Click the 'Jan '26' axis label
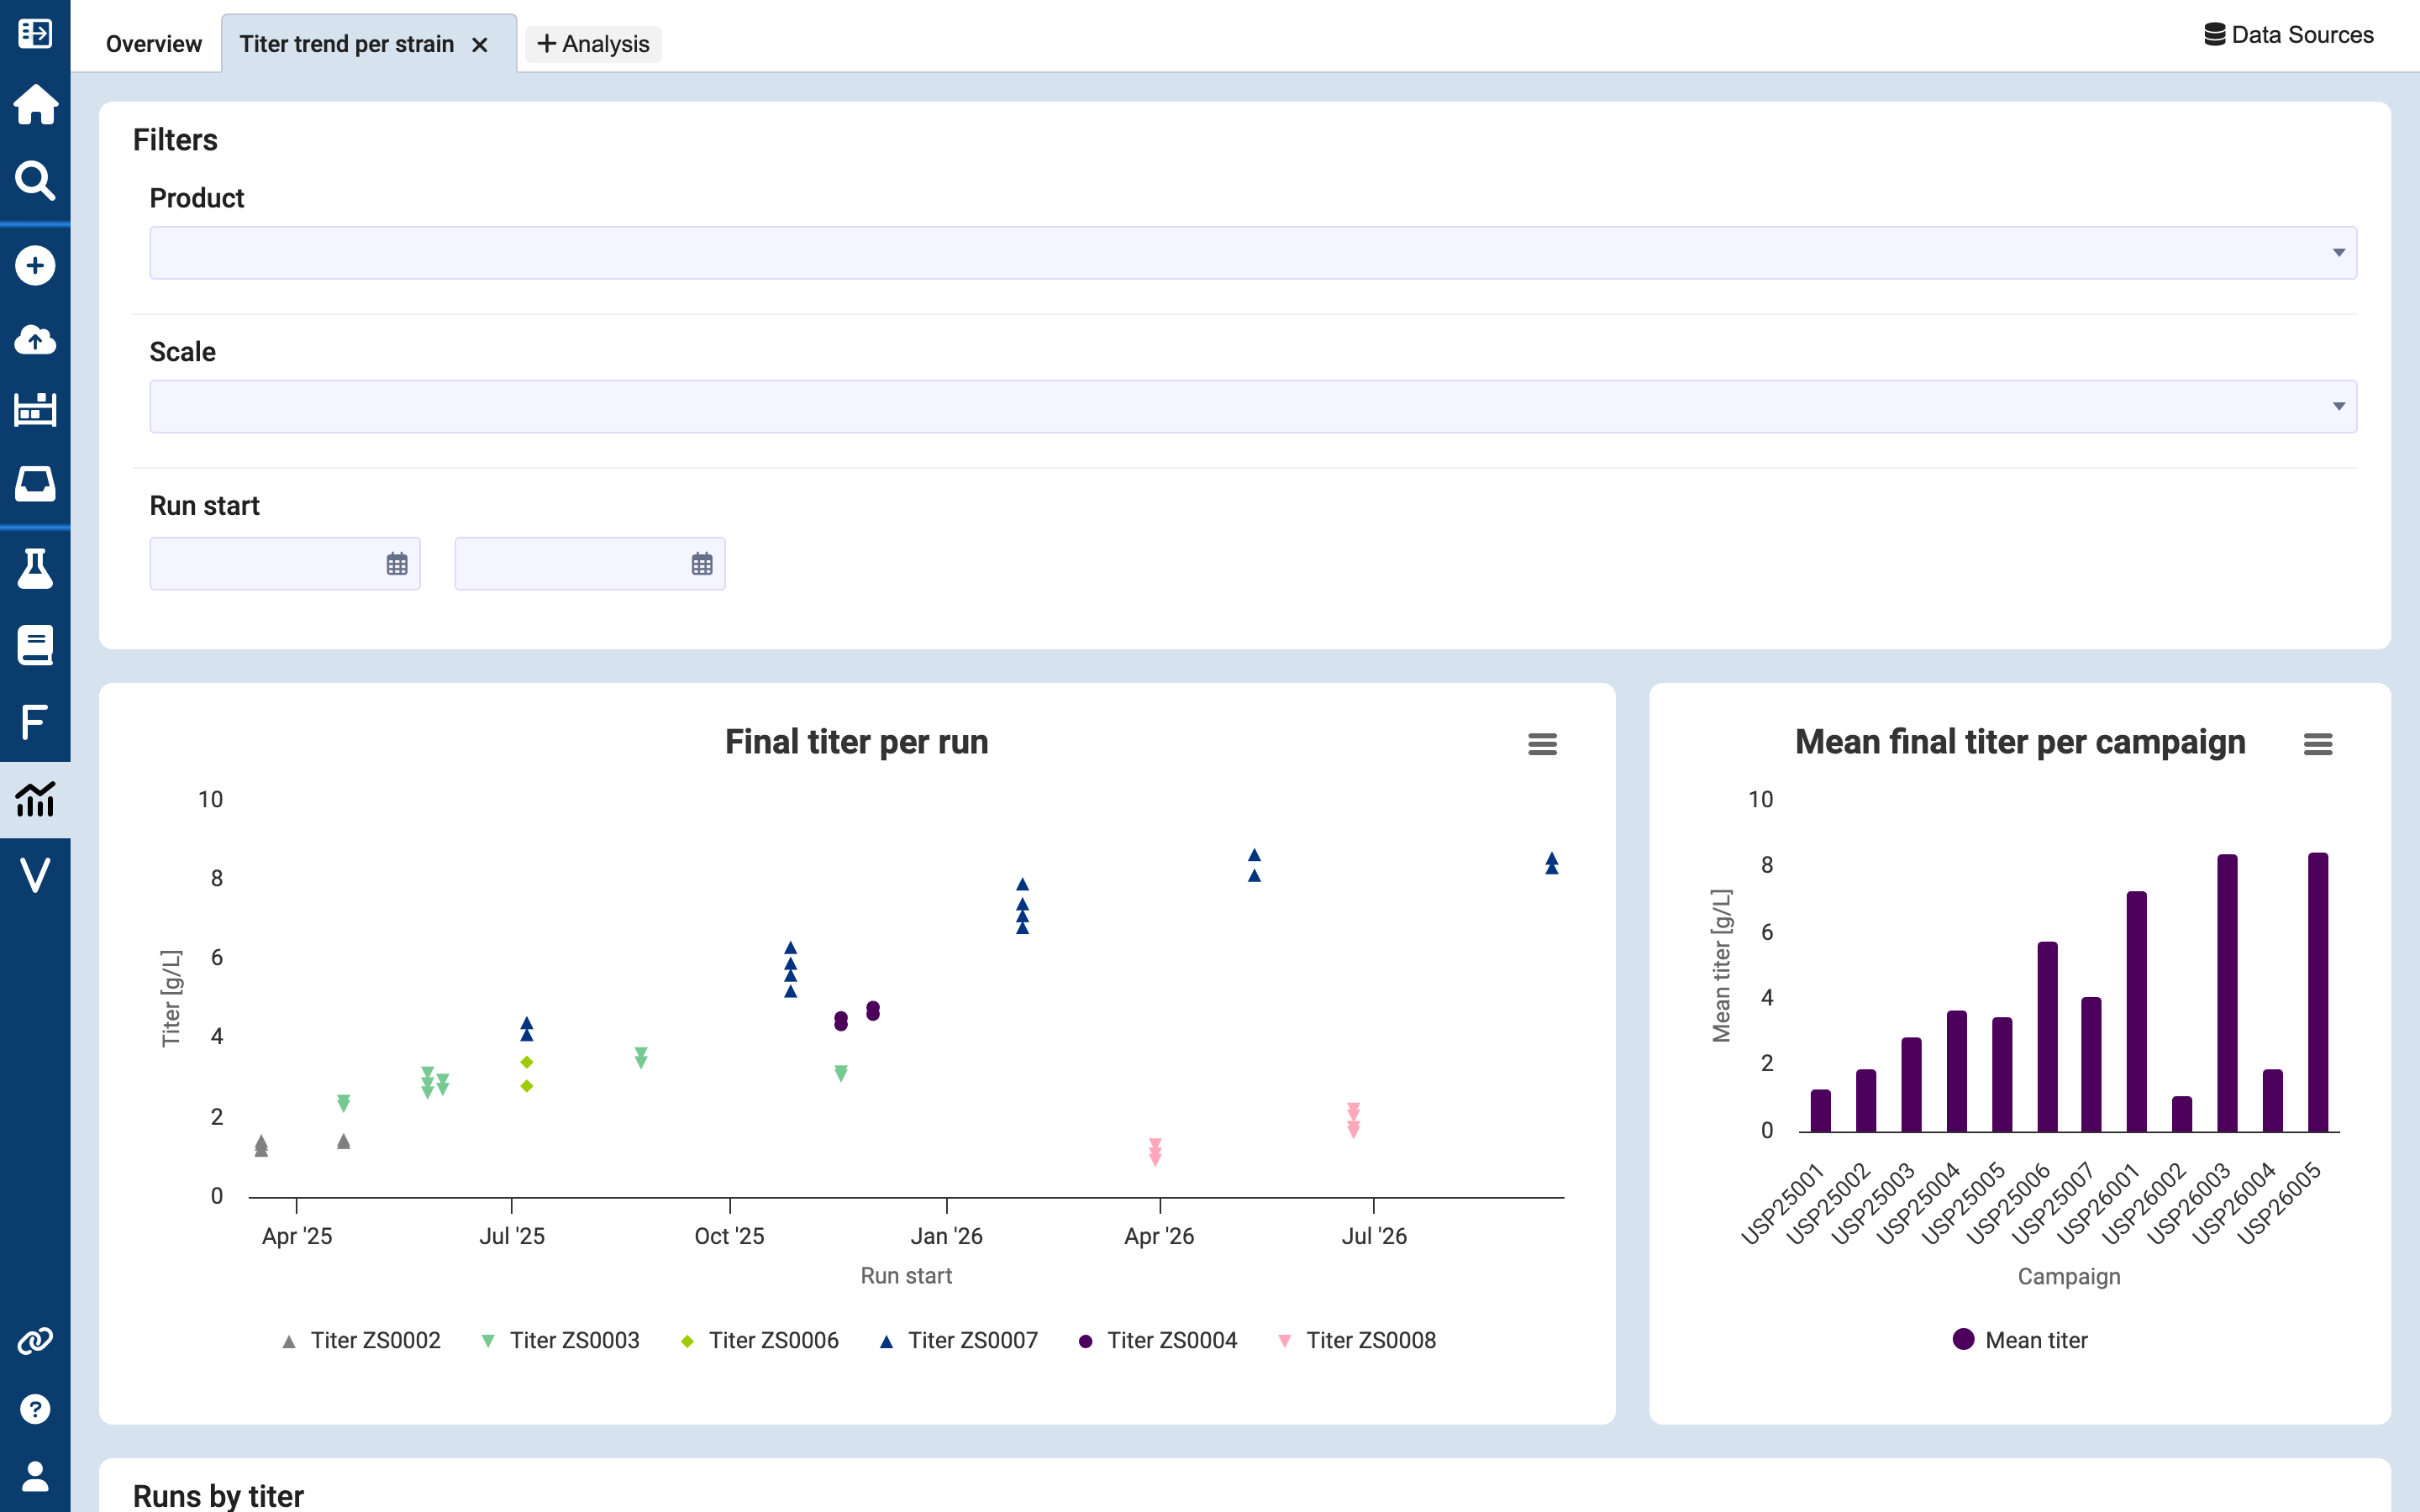This screenshot has width=2420, height=1512. (x=946, y=1236)
